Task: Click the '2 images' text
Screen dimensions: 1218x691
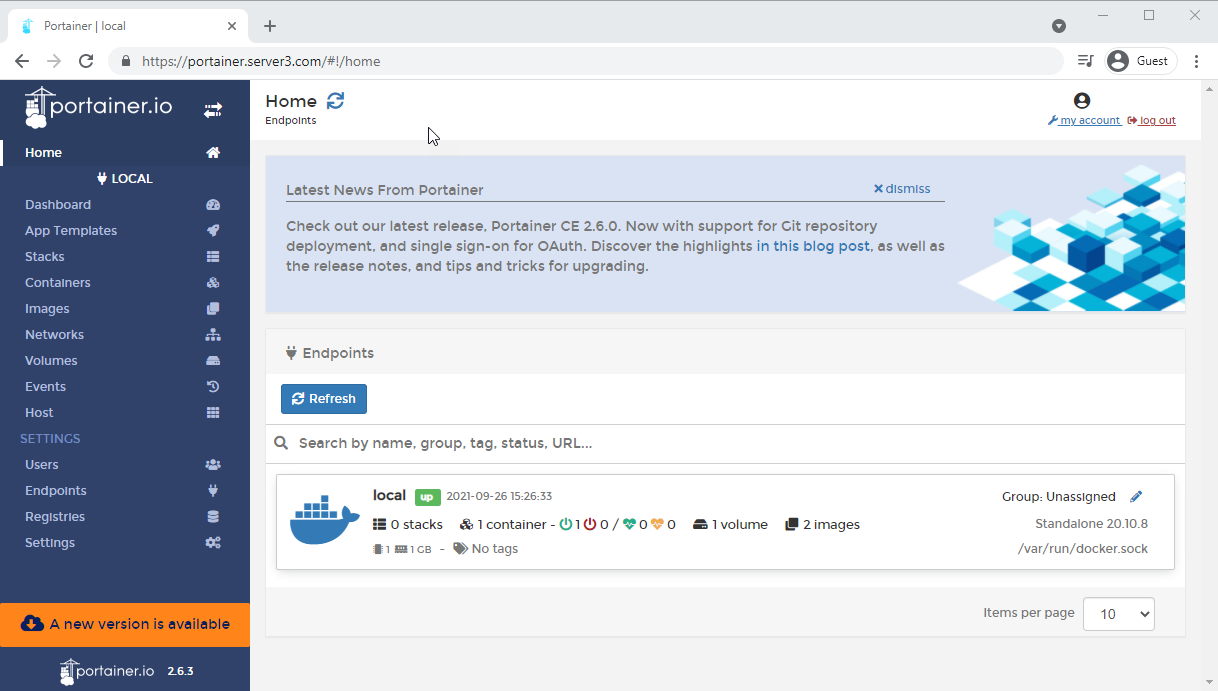Action: (x=831, y=524)
